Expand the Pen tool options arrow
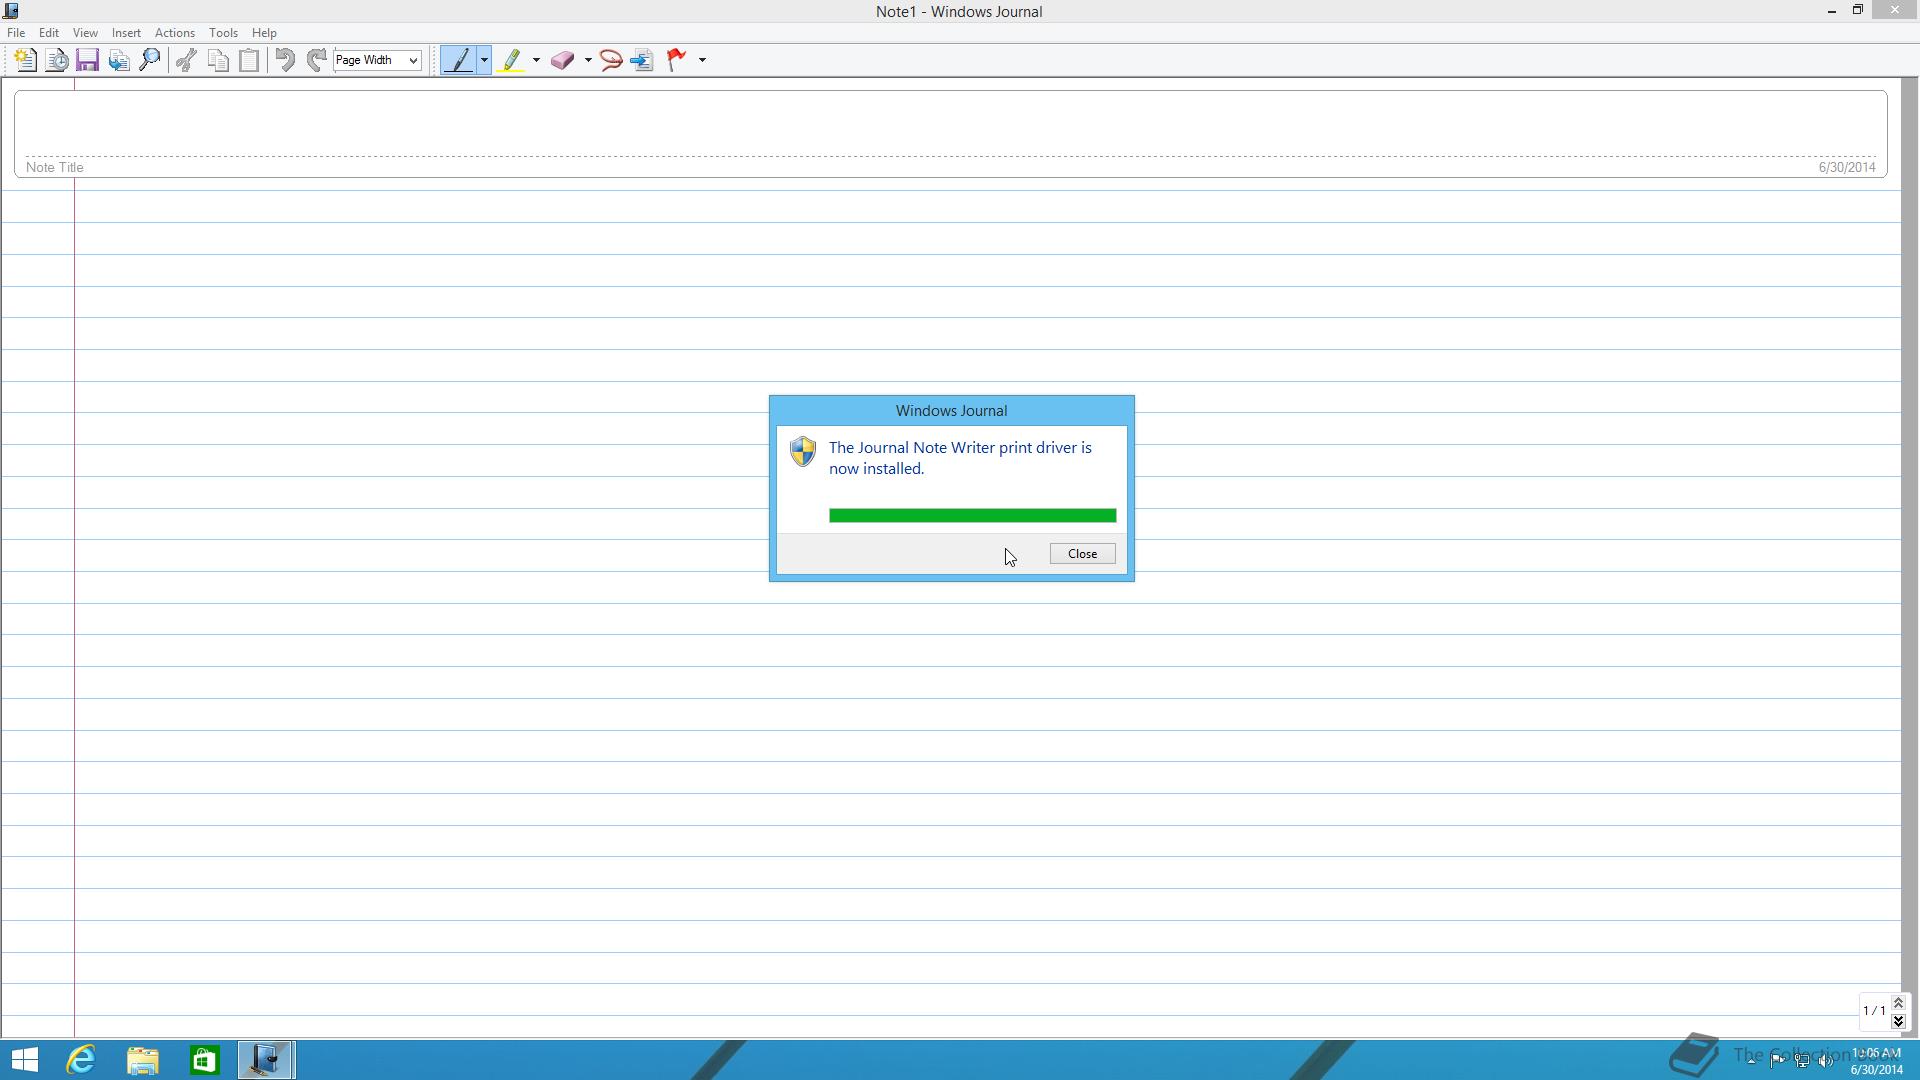The height and width of the screenshot is (1080, 1920). coord(484,60)
